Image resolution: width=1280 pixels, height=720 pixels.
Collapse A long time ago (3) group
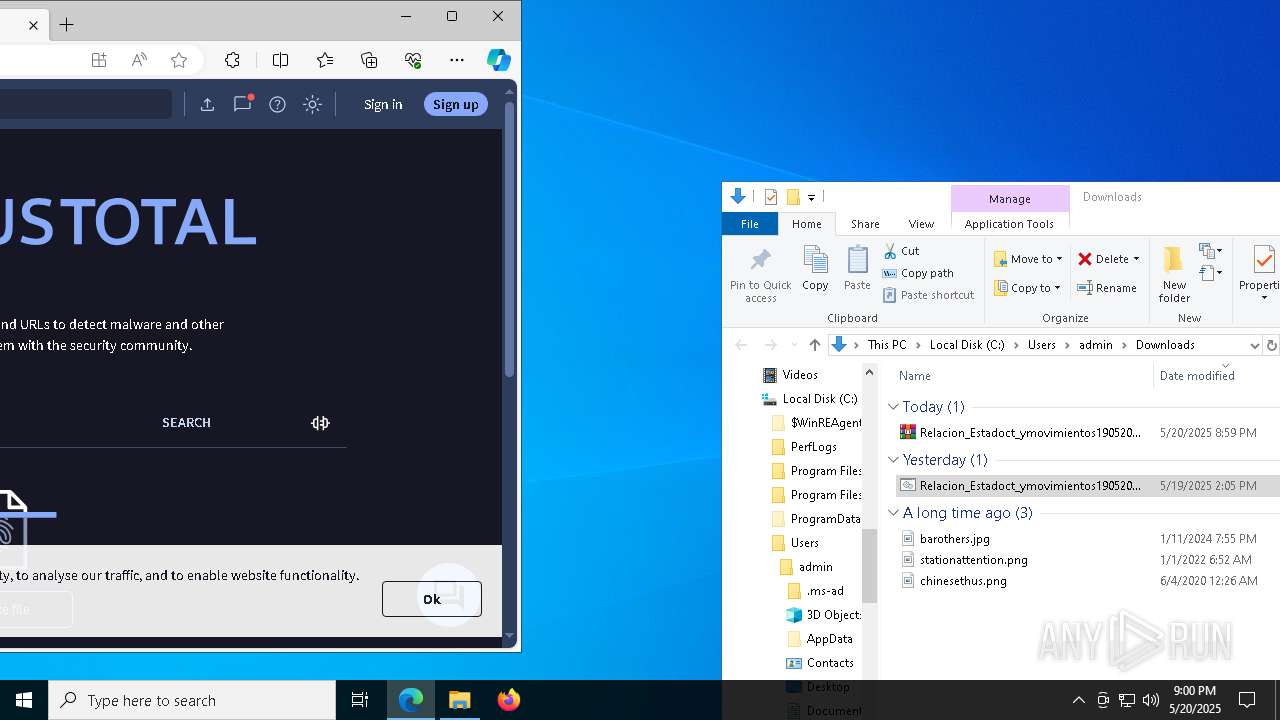894,513
